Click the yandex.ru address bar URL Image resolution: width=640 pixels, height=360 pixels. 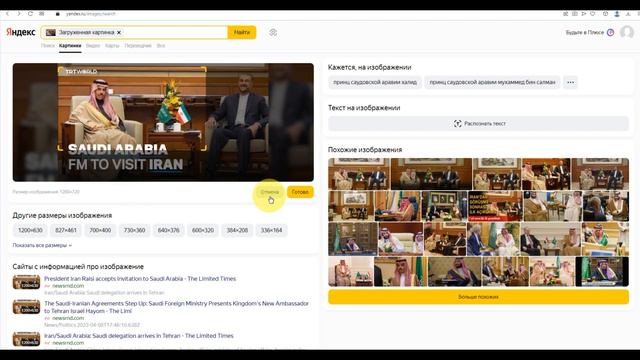91,13
